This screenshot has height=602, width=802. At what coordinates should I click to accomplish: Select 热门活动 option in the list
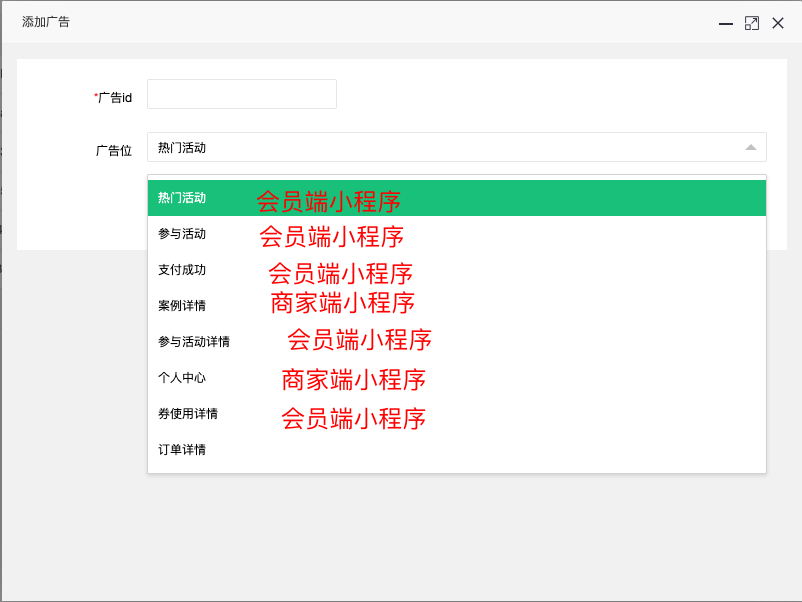pyautogui.click(x=457, y=198)
